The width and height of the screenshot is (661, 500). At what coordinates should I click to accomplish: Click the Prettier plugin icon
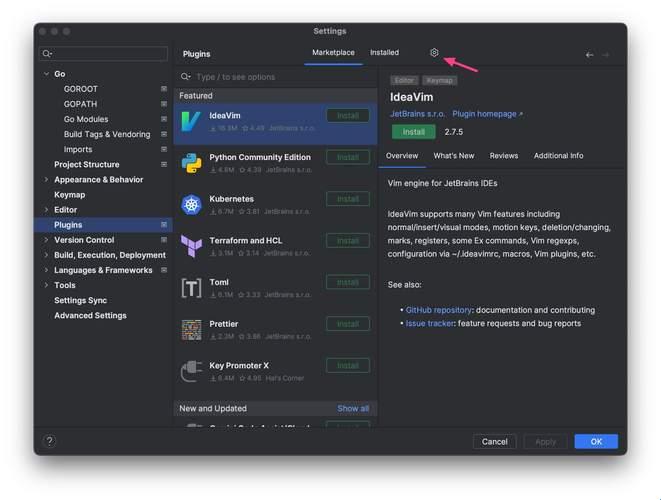click(x=191, y=330)
